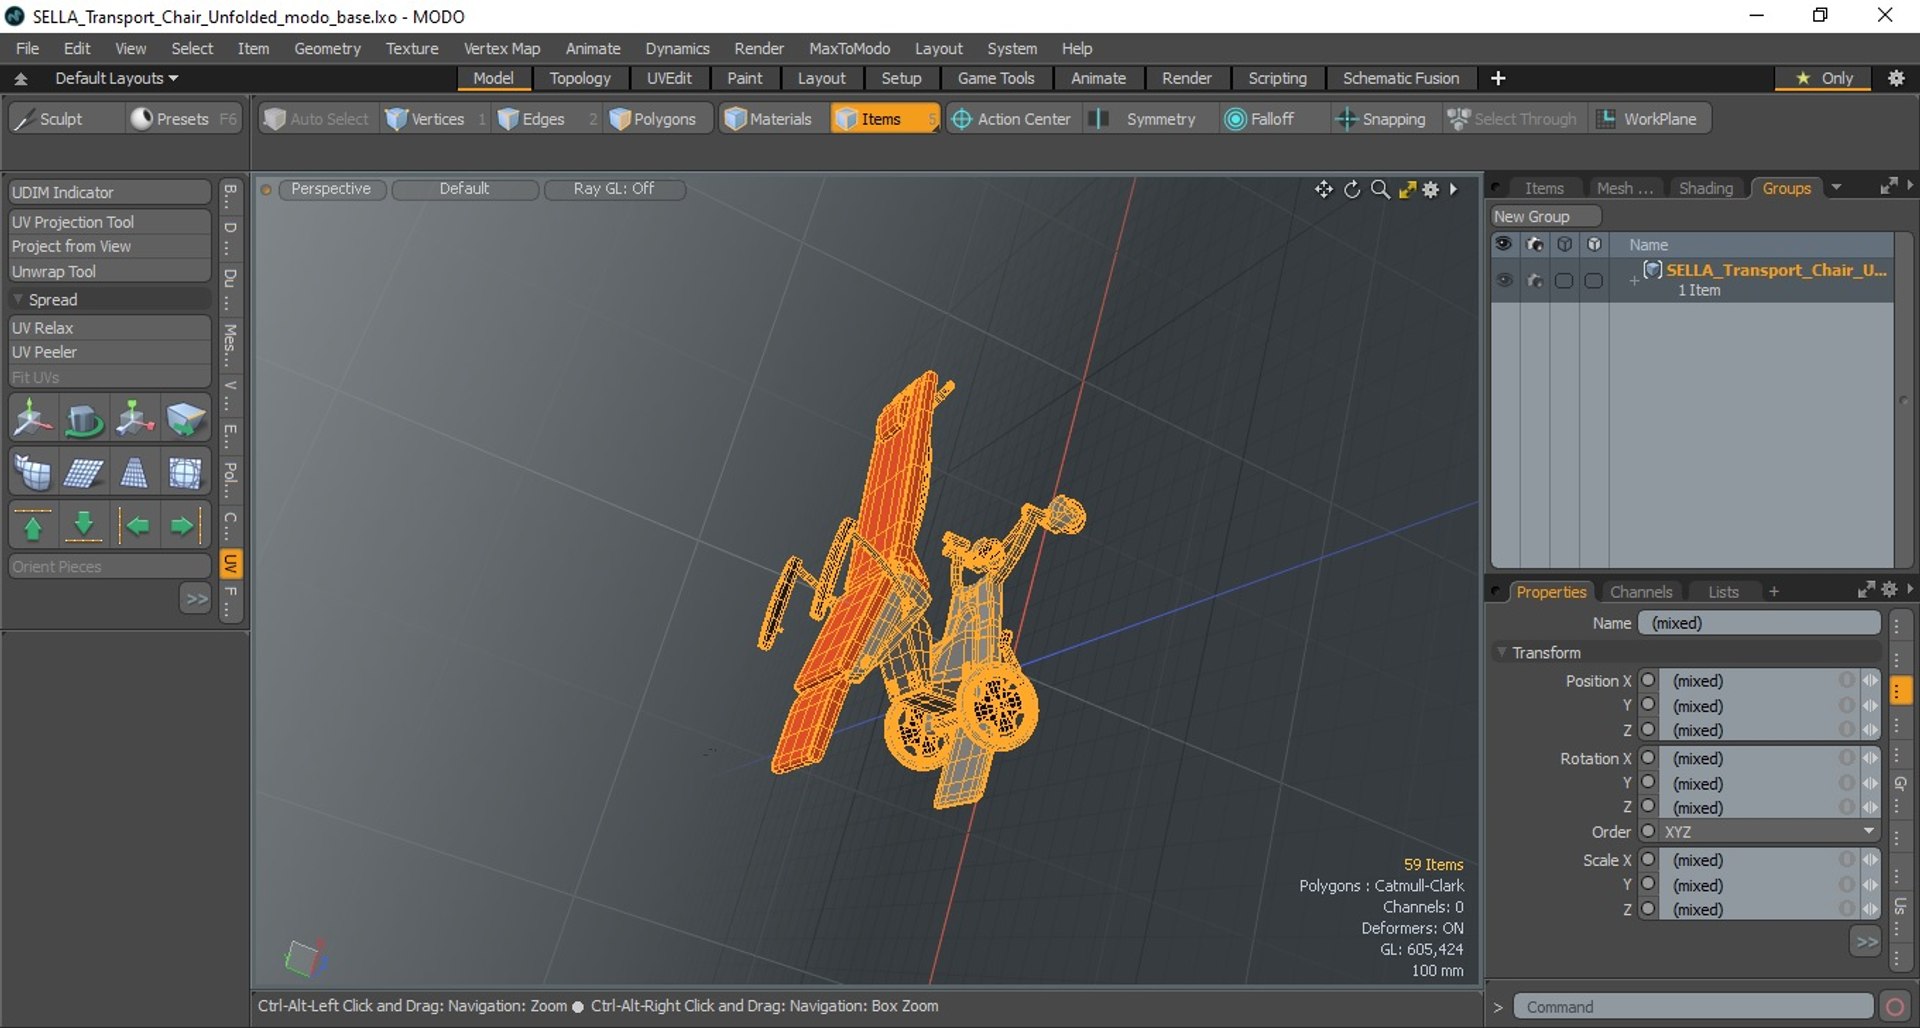
Task: Align UVs right with green right arrow
Action: tap(185, 525)
